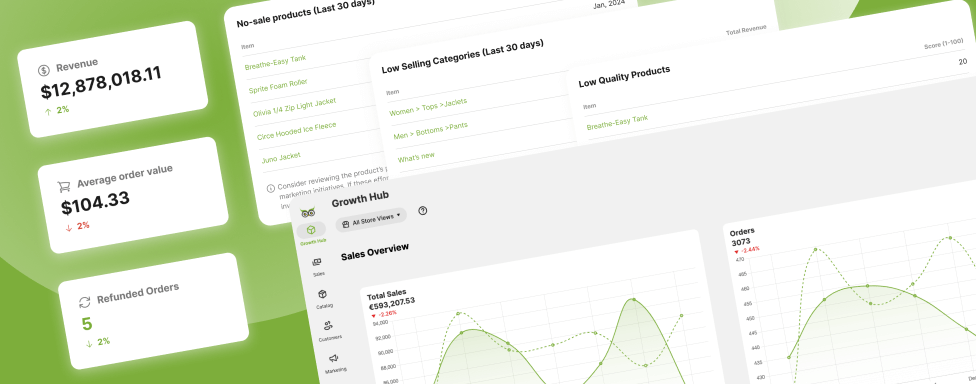The width and height of the screenshot is (976, 384).
Task: Open the Catalog sidebar icon
Action: point(323,297)
